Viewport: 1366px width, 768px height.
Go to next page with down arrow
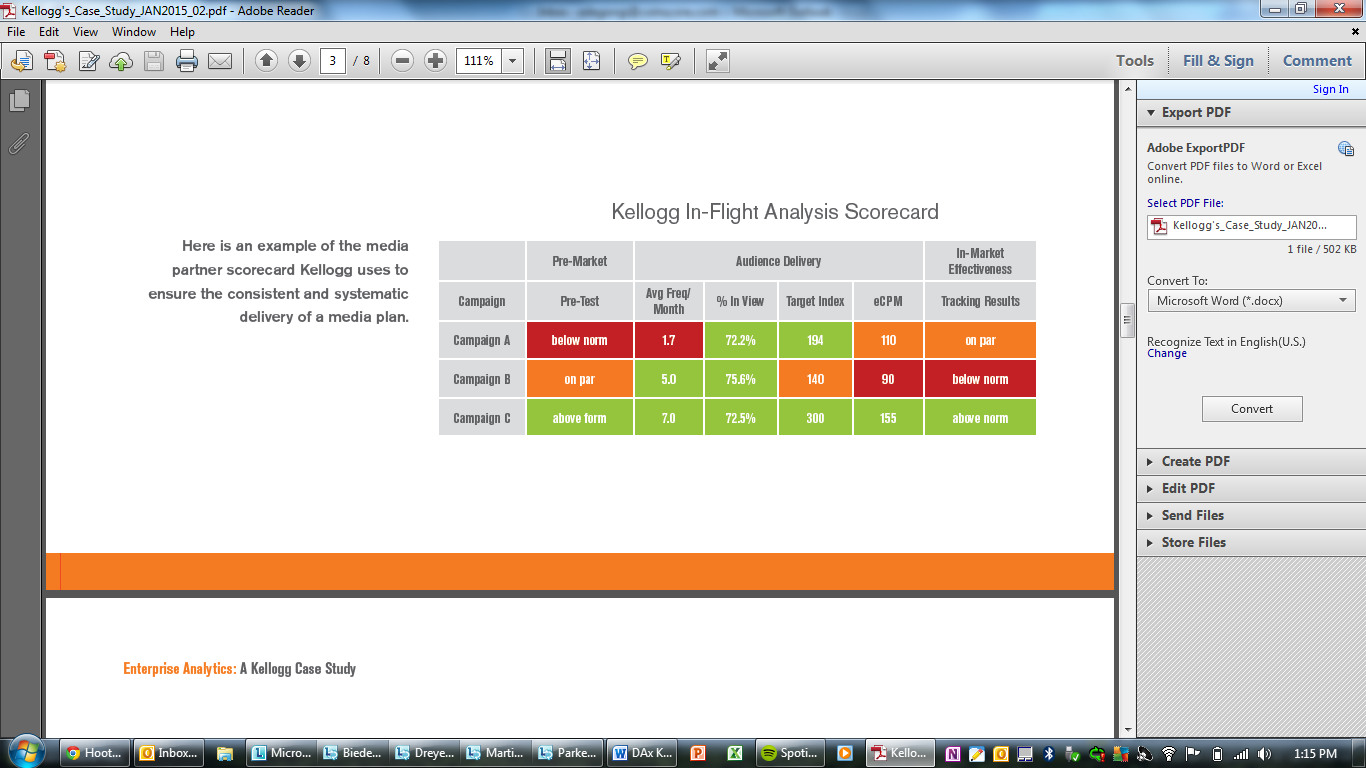point(299,61)
